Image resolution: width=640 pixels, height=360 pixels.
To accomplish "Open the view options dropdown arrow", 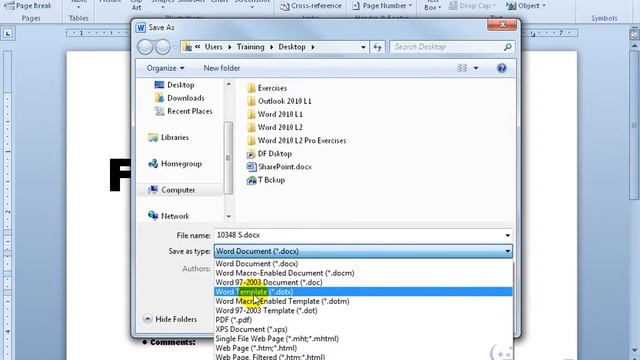I will coord(476,68).
